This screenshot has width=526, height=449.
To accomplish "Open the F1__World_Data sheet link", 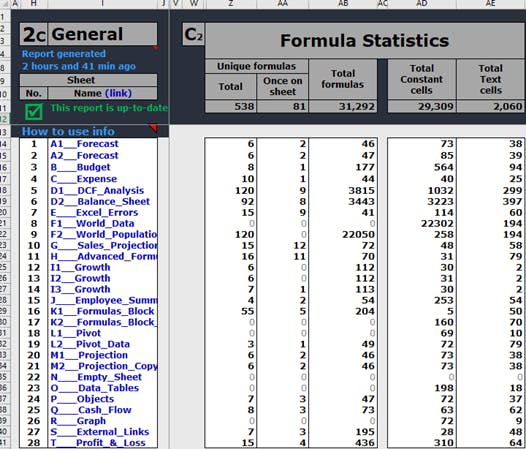I will [x=92, y=223].
